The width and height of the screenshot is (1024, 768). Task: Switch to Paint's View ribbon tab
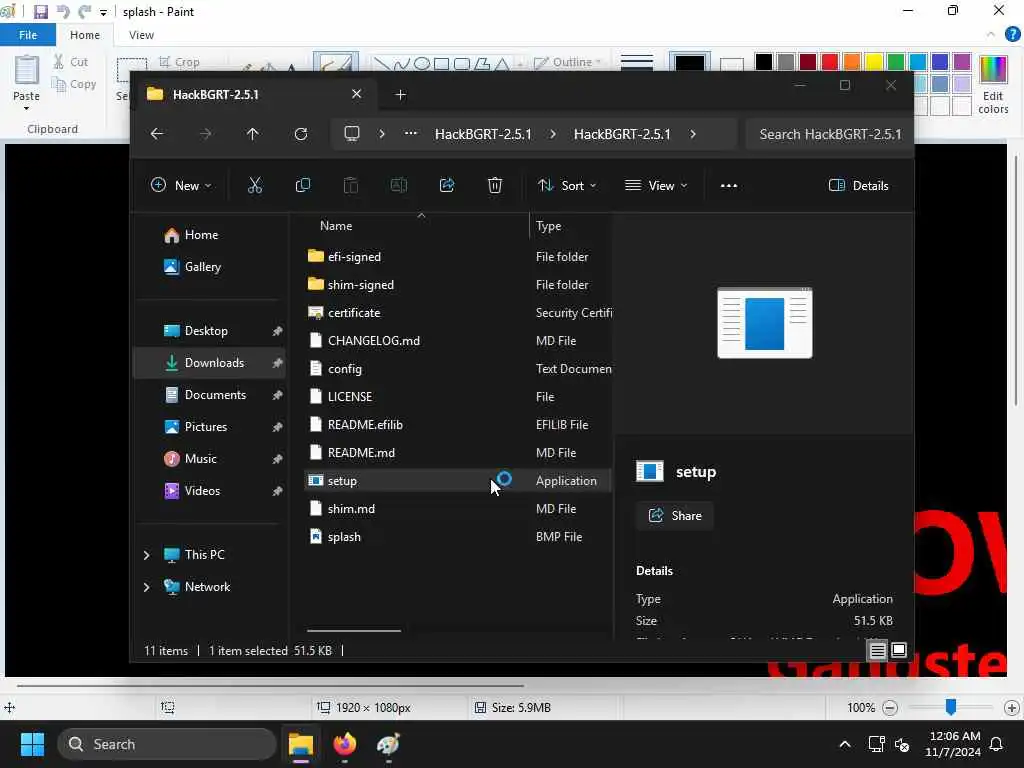tap(141, 35)
